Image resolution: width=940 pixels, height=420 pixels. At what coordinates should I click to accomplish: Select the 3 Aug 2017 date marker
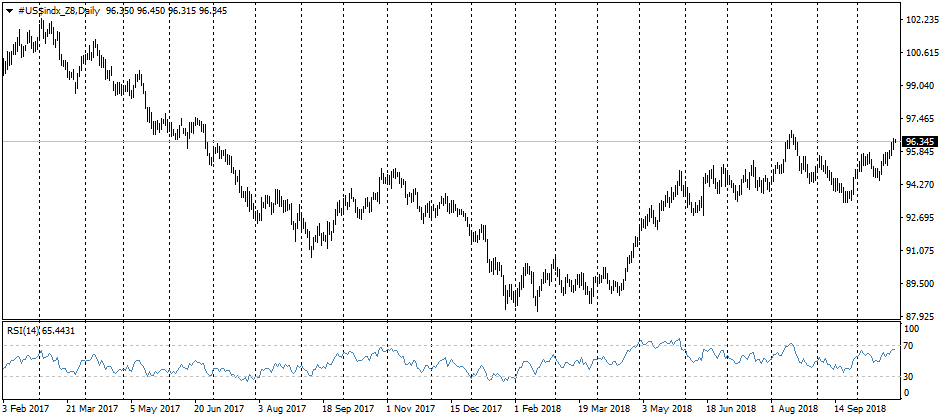click(282, 409)
